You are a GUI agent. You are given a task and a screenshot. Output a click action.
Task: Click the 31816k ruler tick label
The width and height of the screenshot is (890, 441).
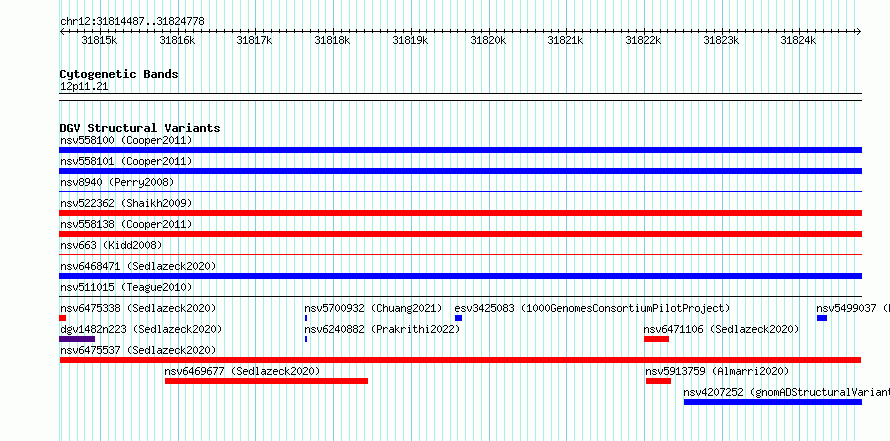point(177,40)
